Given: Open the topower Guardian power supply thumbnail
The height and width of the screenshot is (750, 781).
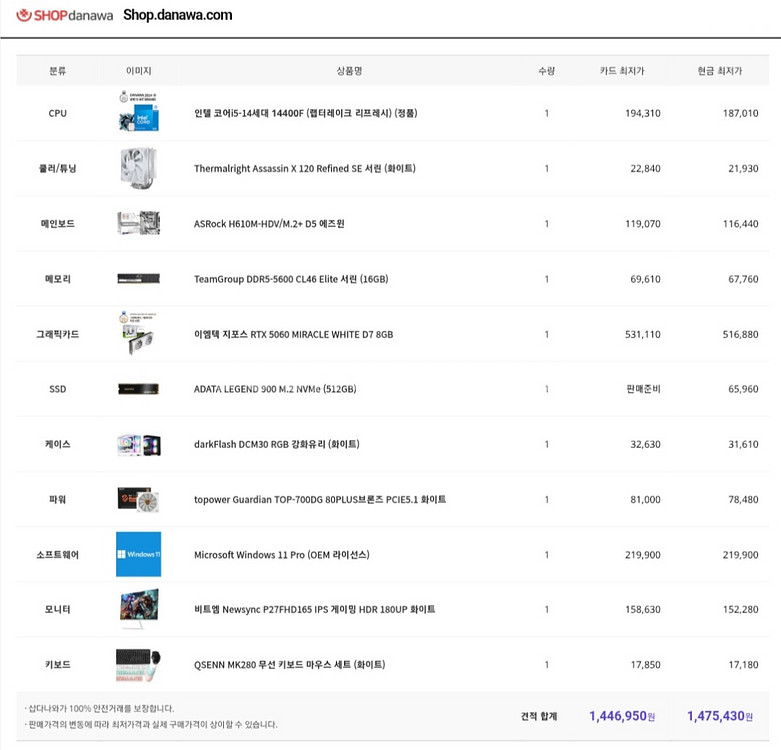Looking at the screenshot, I should coord(138,500).
